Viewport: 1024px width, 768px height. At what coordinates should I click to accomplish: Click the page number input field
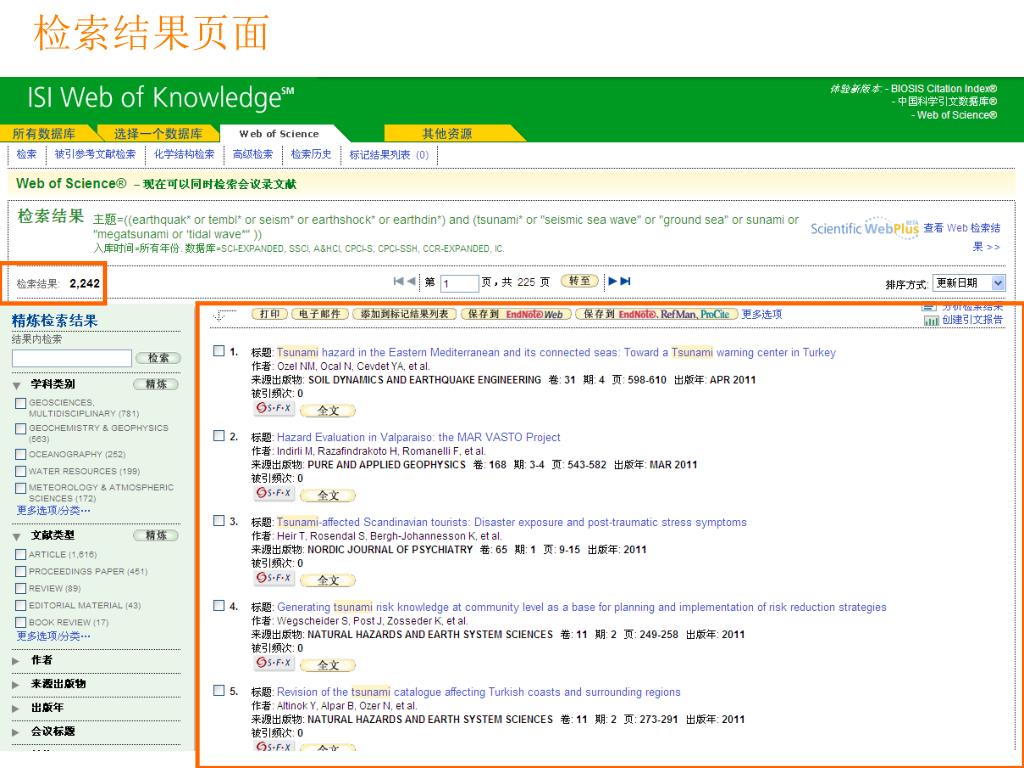[x=459, y=283]
